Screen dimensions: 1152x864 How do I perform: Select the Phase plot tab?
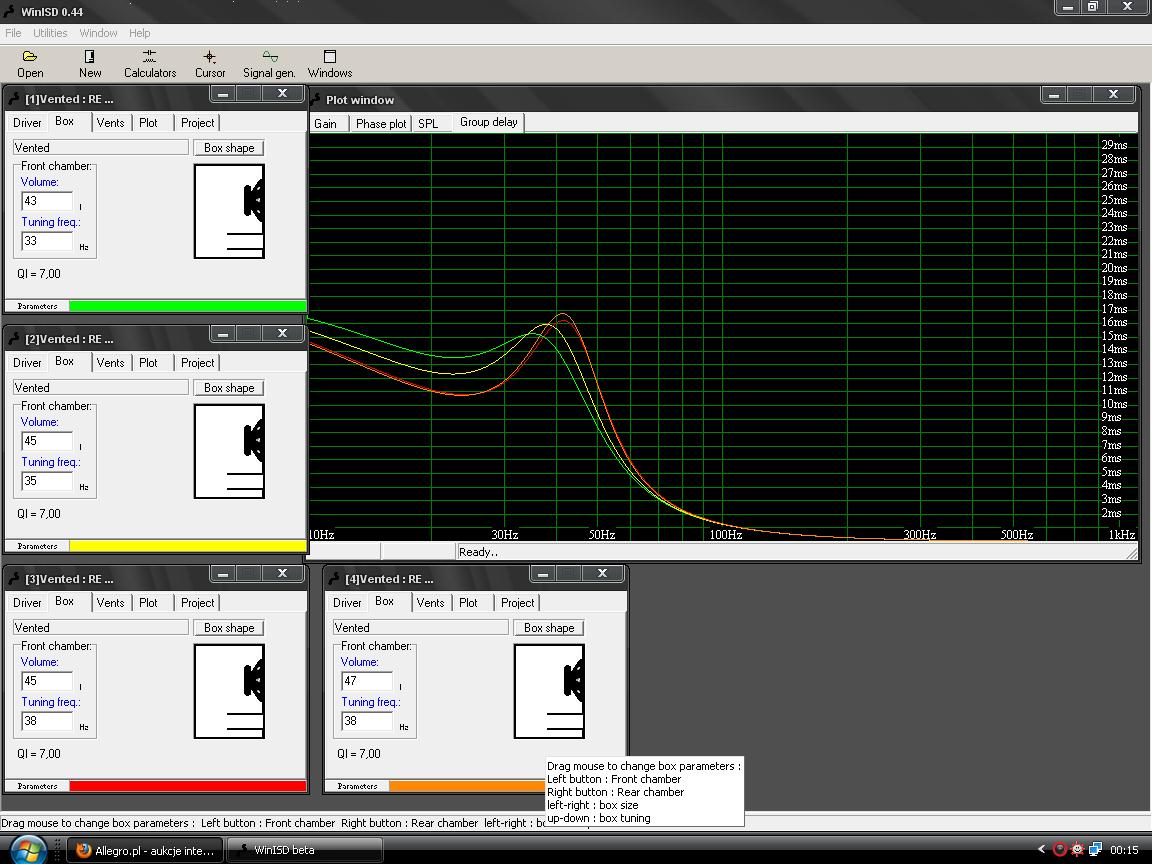[381, 124]
